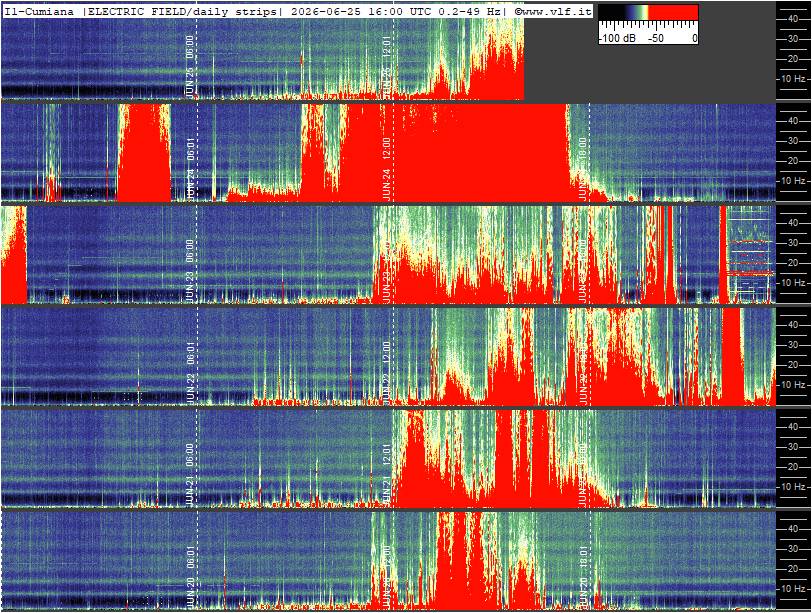Select the JUN-21 12:01 time marker
This screenshot has height=613, width=812.
(386, 475)
